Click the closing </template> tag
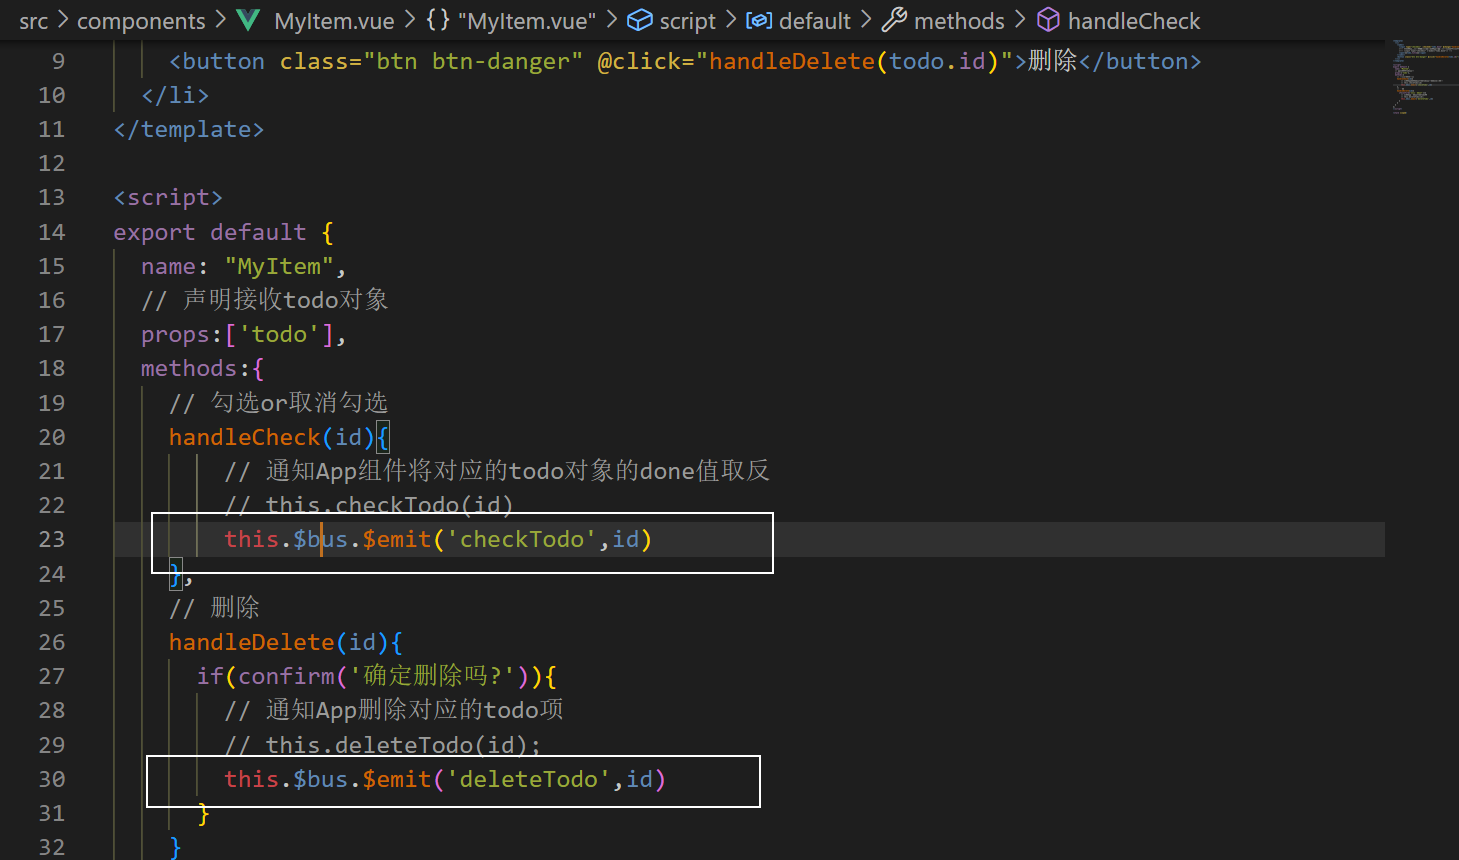The width and height of the screenshot is (1459, 860). (189, 129)
